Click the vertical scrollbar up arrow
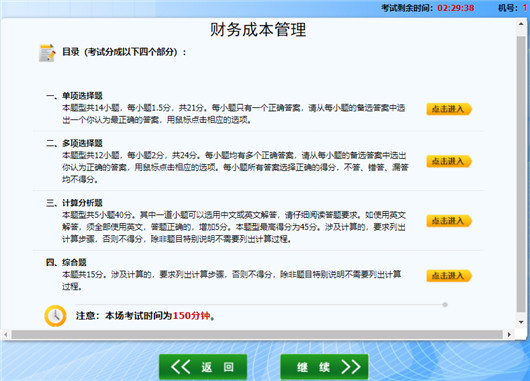Image resolution: width=530 pixels, height=381 pixels. (521, 24)
